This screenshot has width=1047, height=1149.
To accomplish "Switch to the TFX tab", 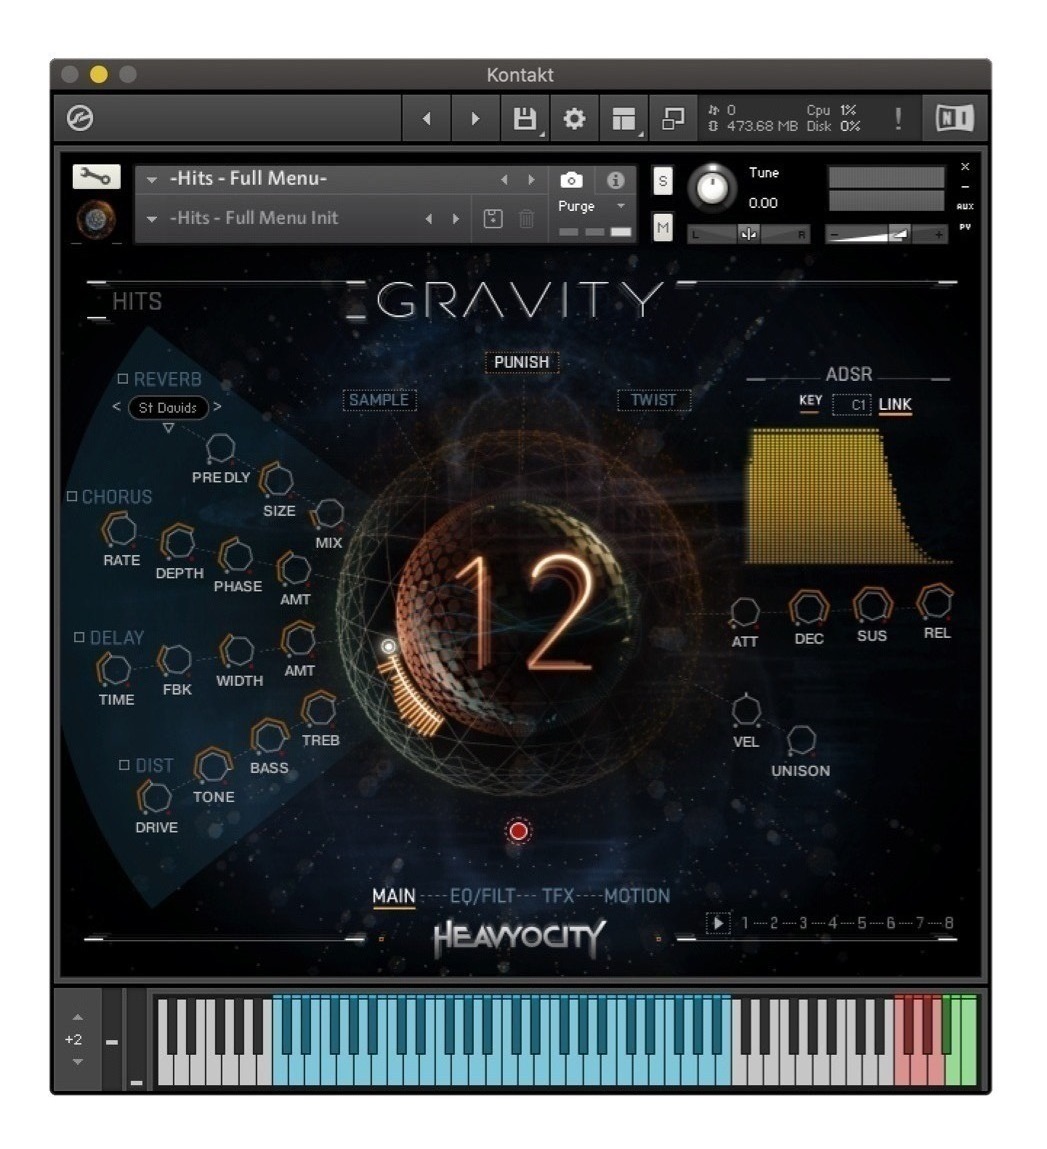I will pyautogui.click(x=558, y=896).
